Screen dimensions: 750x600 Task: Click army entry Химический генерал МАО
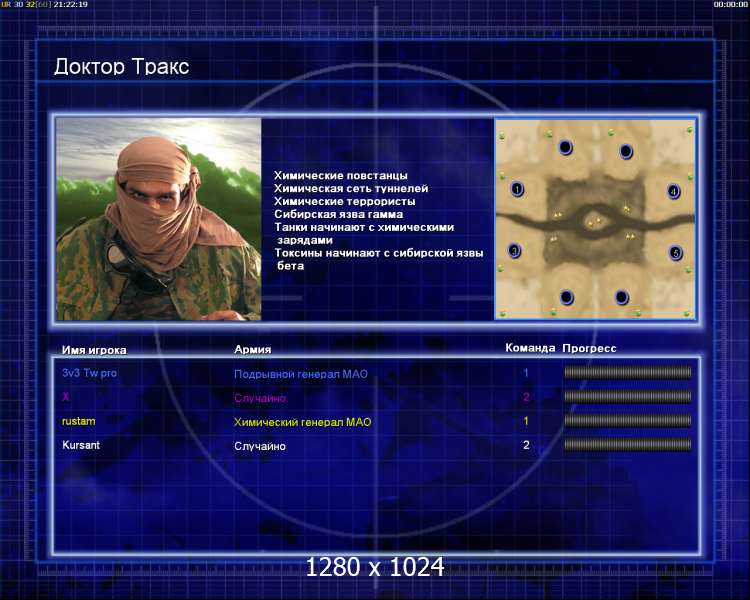(302, 422)
